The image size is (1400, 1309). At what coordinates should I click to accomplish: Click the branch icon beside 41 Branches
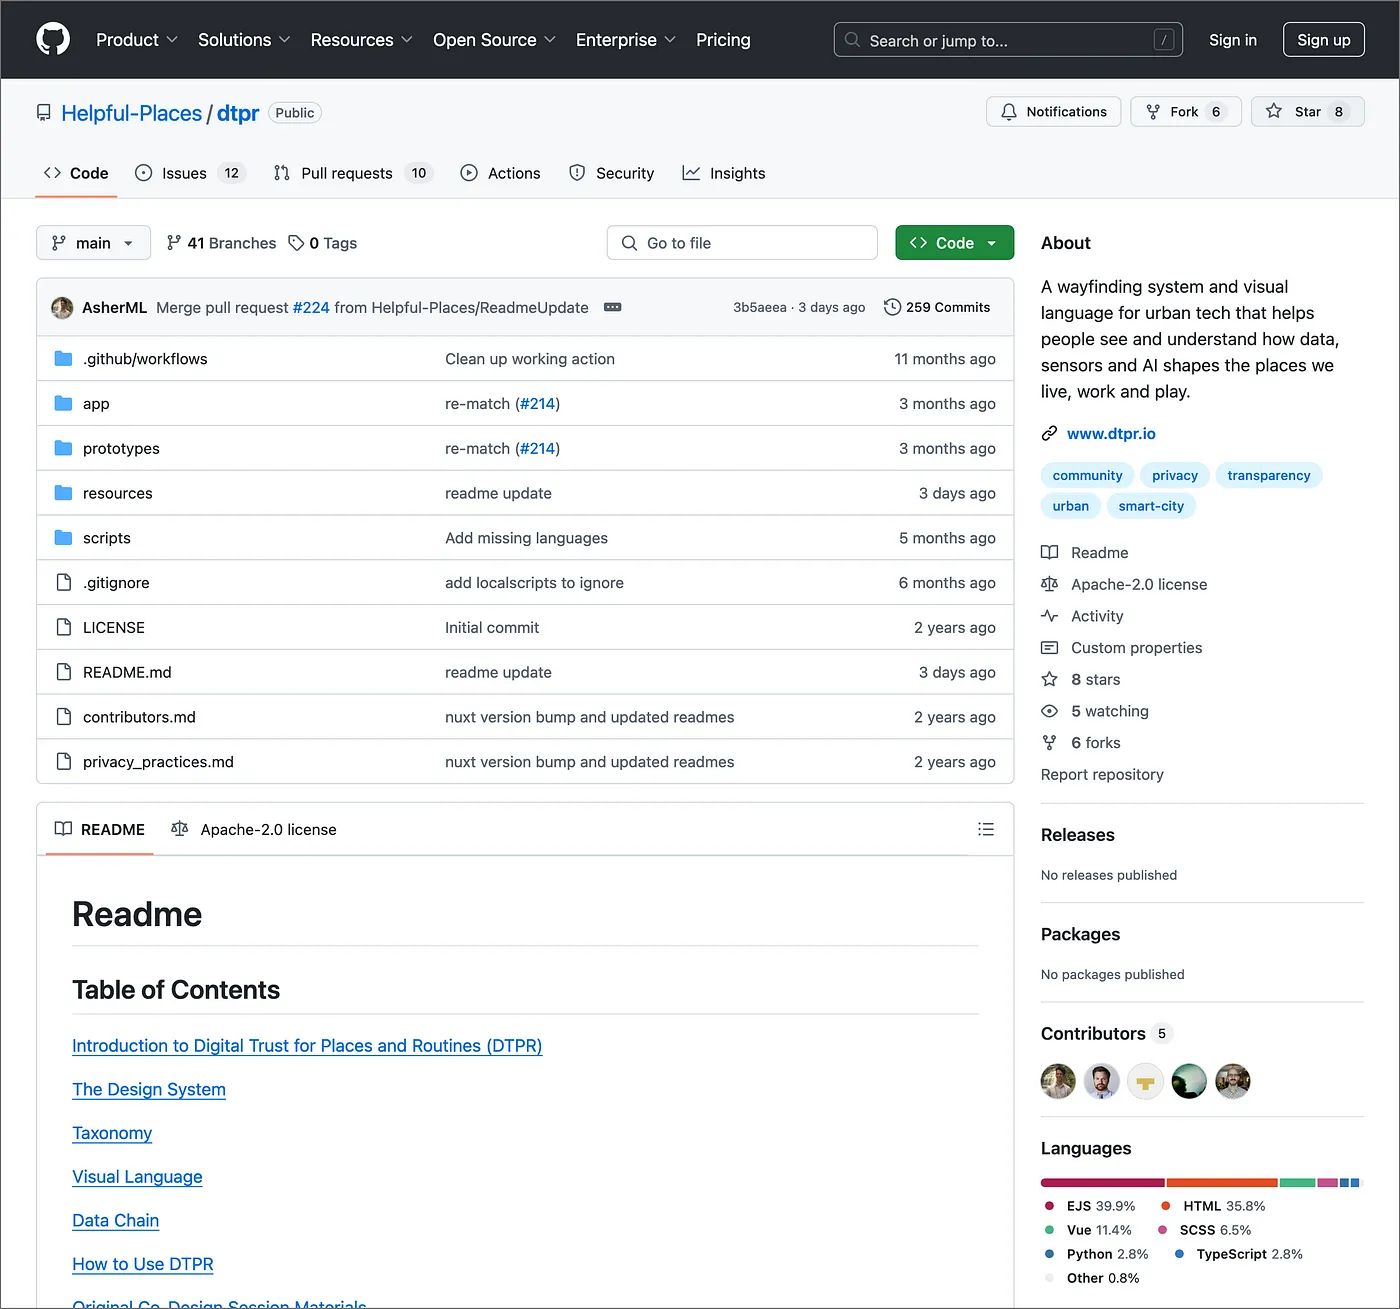click(x=174, y=243)
